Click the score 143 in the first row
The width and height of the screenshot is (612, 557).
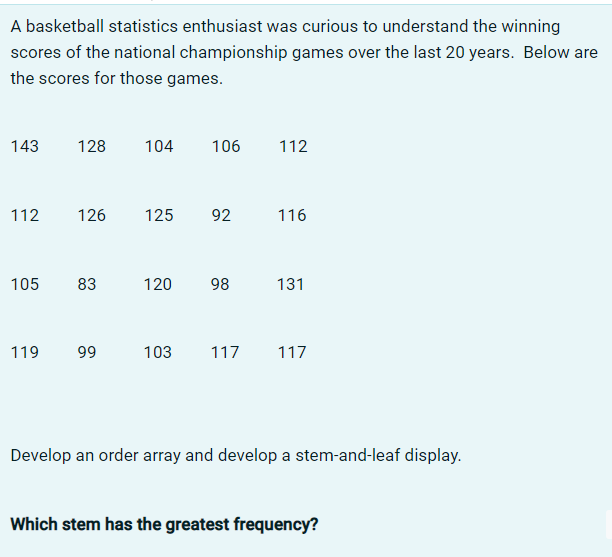[25, 146]
